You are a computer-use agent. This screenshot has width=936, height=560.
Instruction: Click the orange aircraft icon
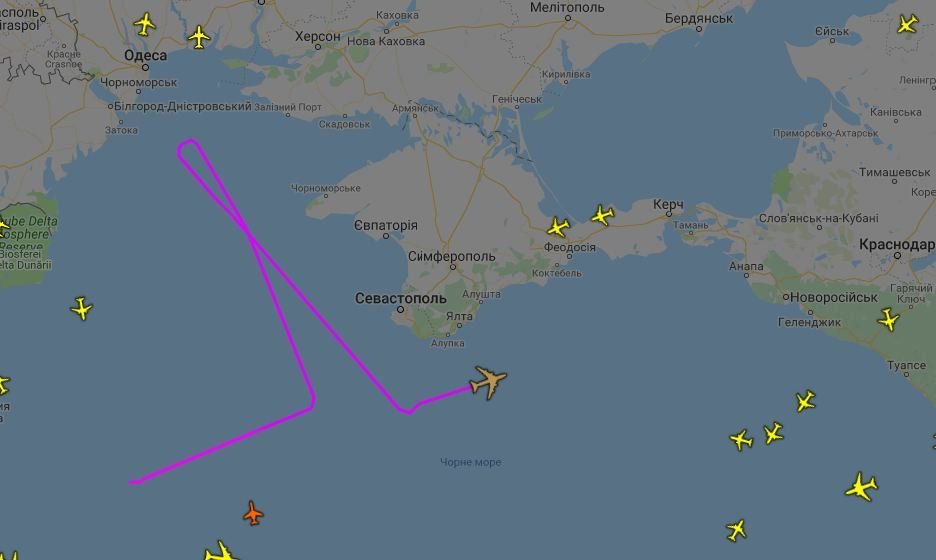coord(253,513)
